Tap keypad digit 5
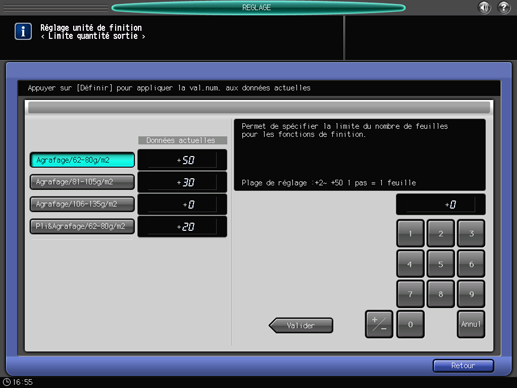Viewport: 517px width, 388px height. click(441, 264)
